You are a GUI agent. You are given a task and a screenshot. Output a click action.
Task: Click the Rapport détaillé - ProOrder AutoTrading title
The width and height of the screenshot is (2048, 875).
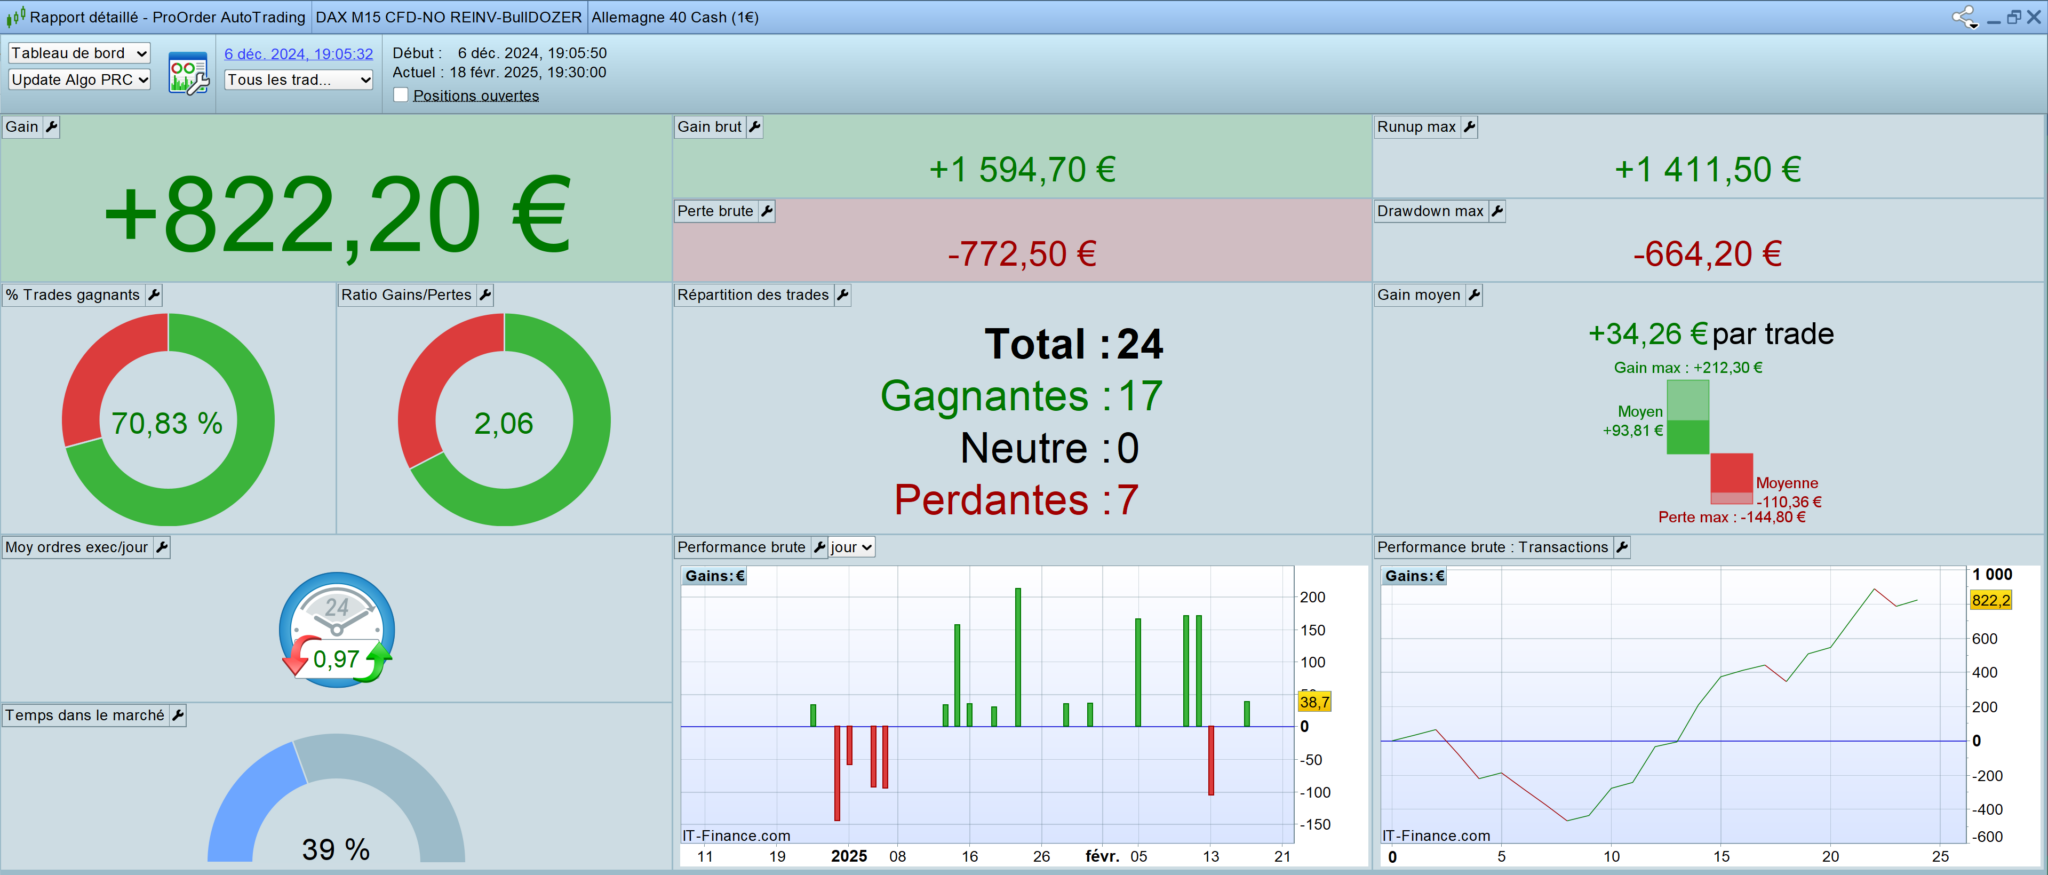click(168, 17)
